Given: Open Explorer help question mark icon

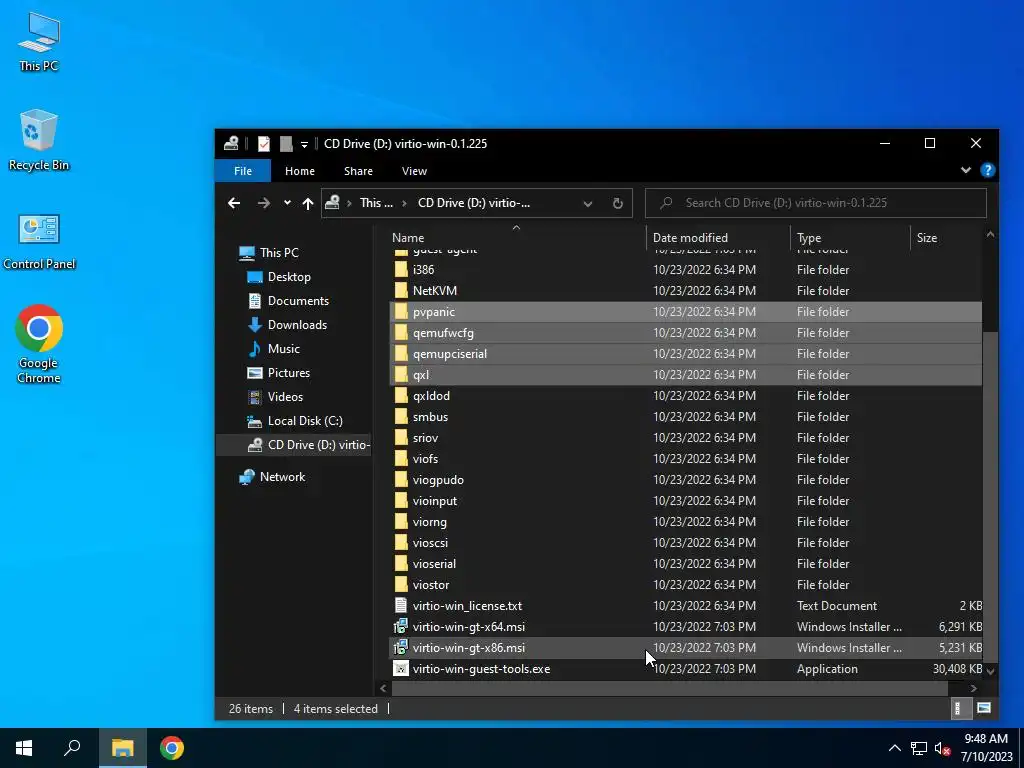Looking at the screenshot, I should [987, 170].
